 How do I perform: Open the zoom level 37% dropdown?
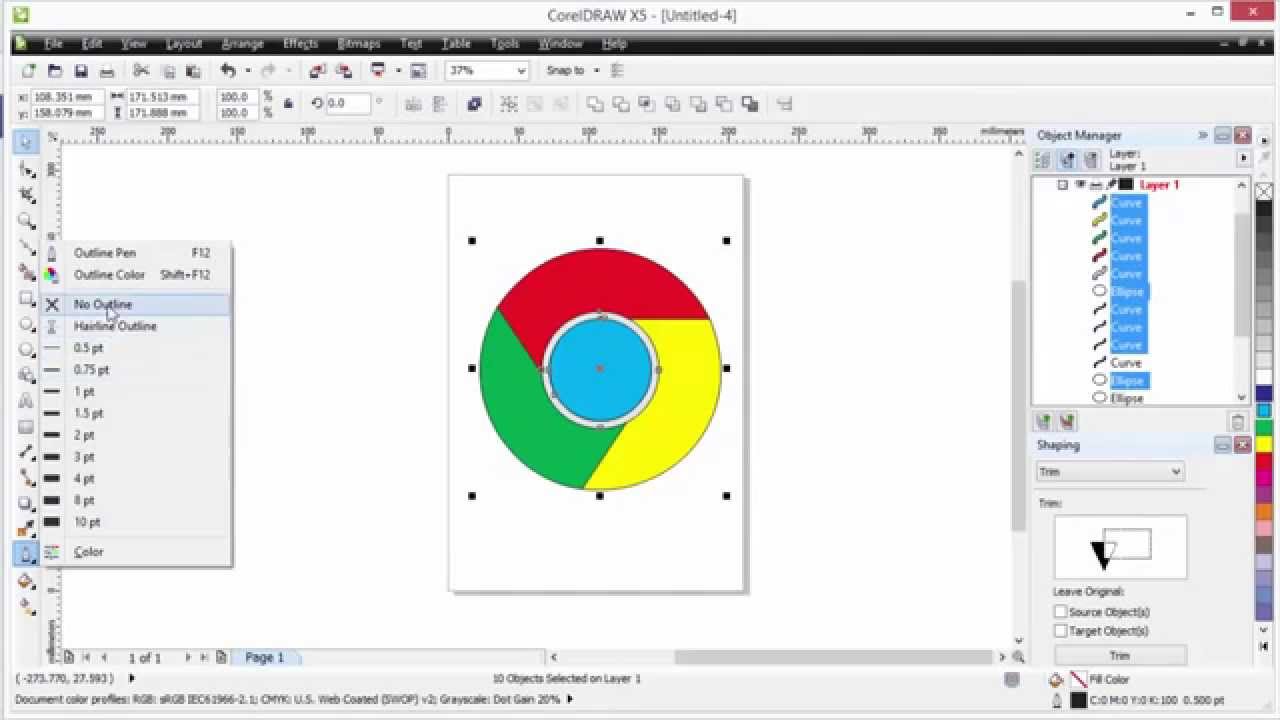pyautogui.click(x=521, y=71)
